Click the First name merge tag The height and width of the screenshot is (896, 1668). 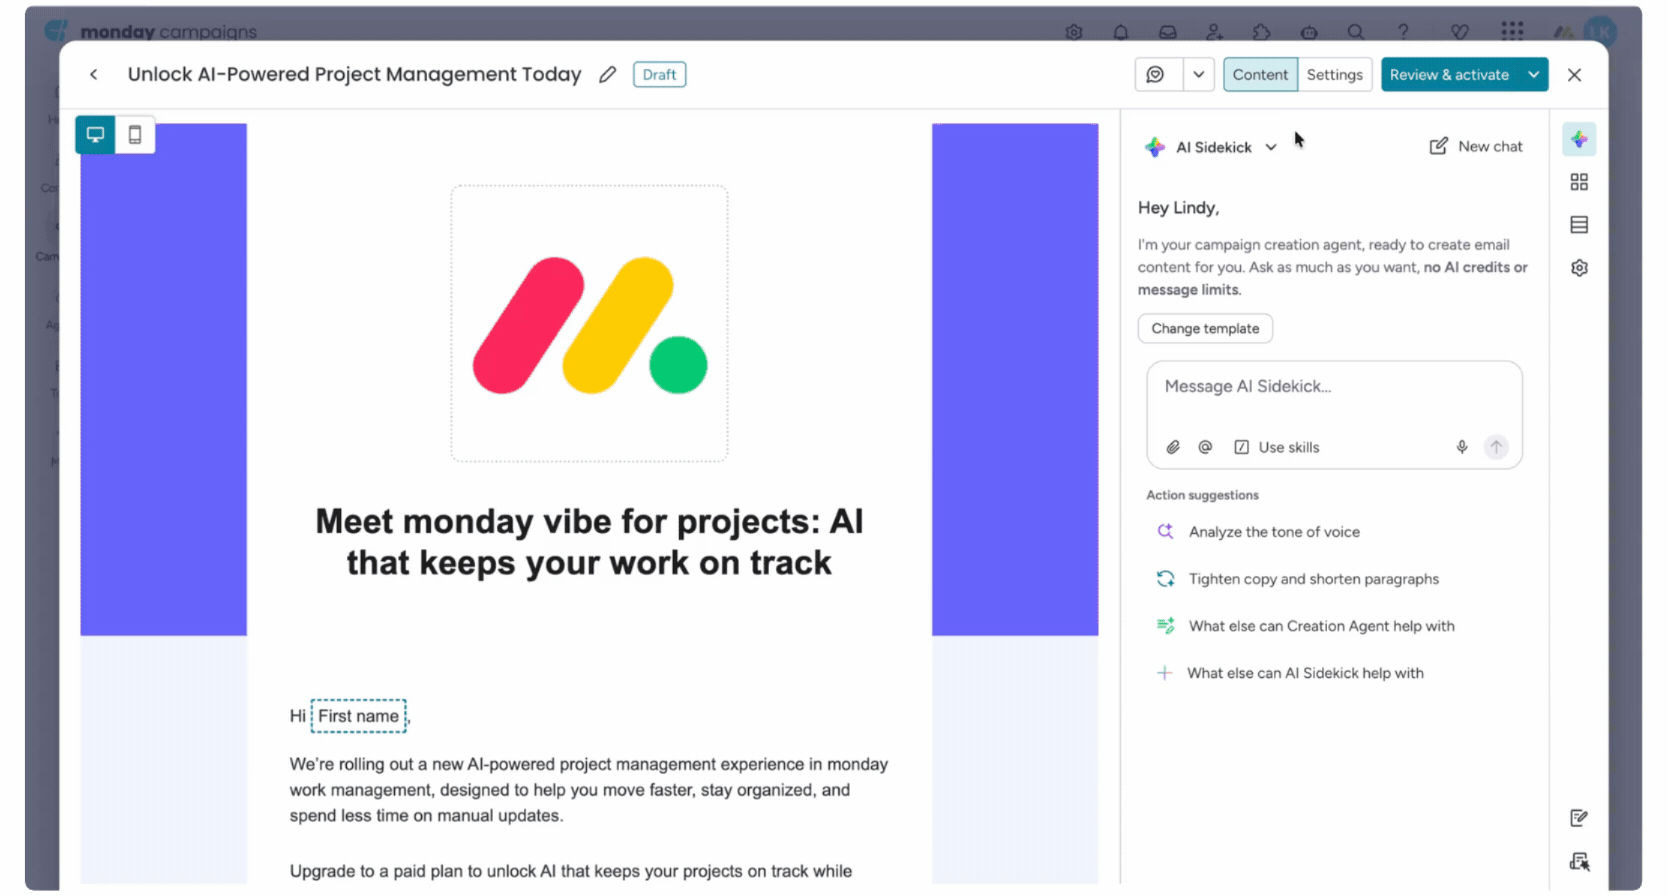click(359, 716)
